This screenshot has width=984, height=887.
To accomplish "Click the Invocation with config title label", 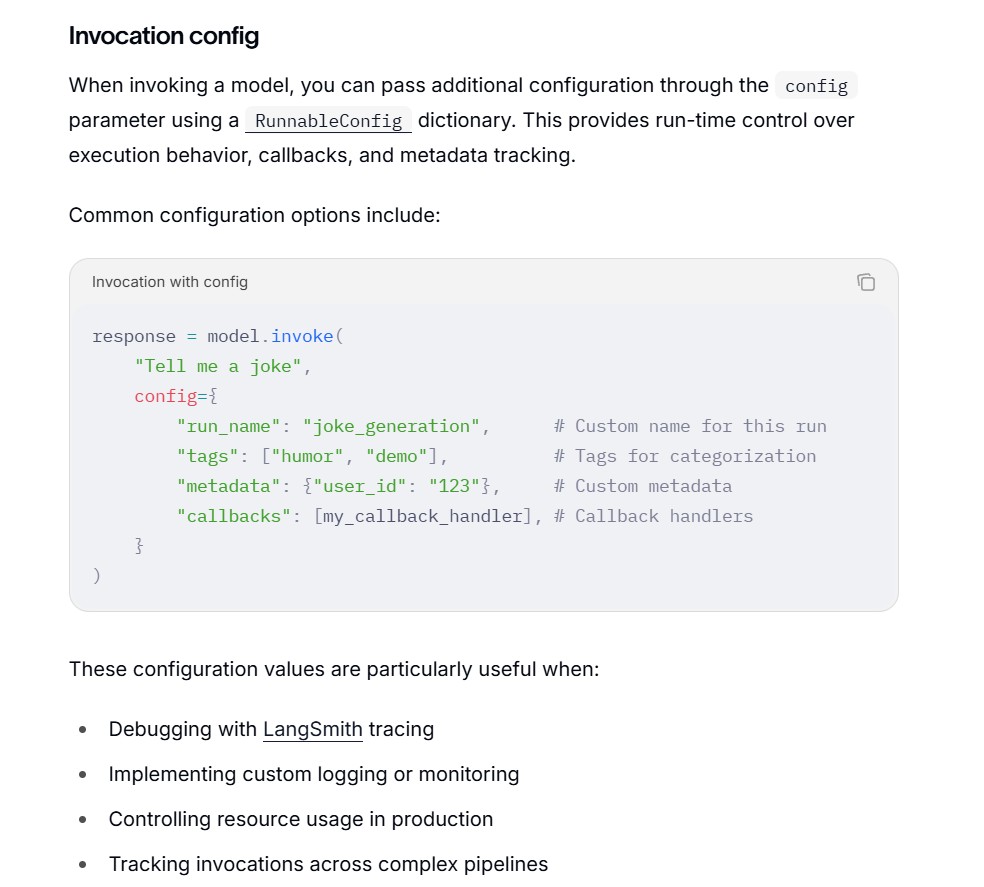I will 170,282.
